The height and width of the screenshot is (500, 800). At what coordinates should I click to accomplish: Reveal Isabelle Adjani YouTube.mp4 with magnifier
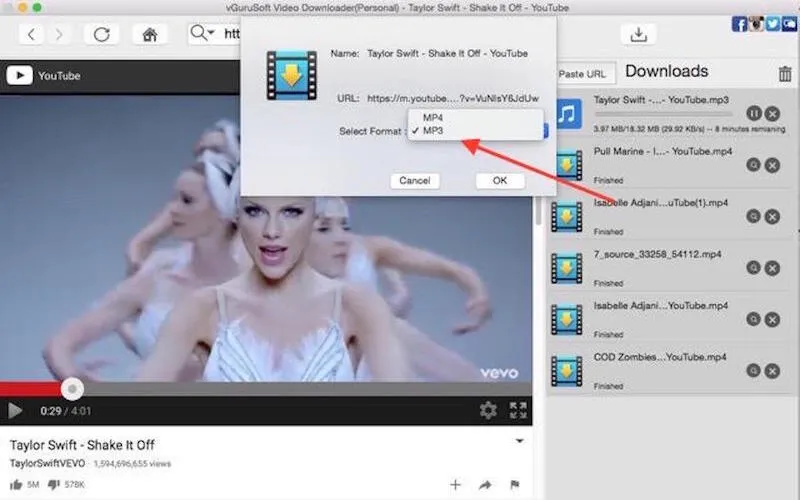(754, 319)
